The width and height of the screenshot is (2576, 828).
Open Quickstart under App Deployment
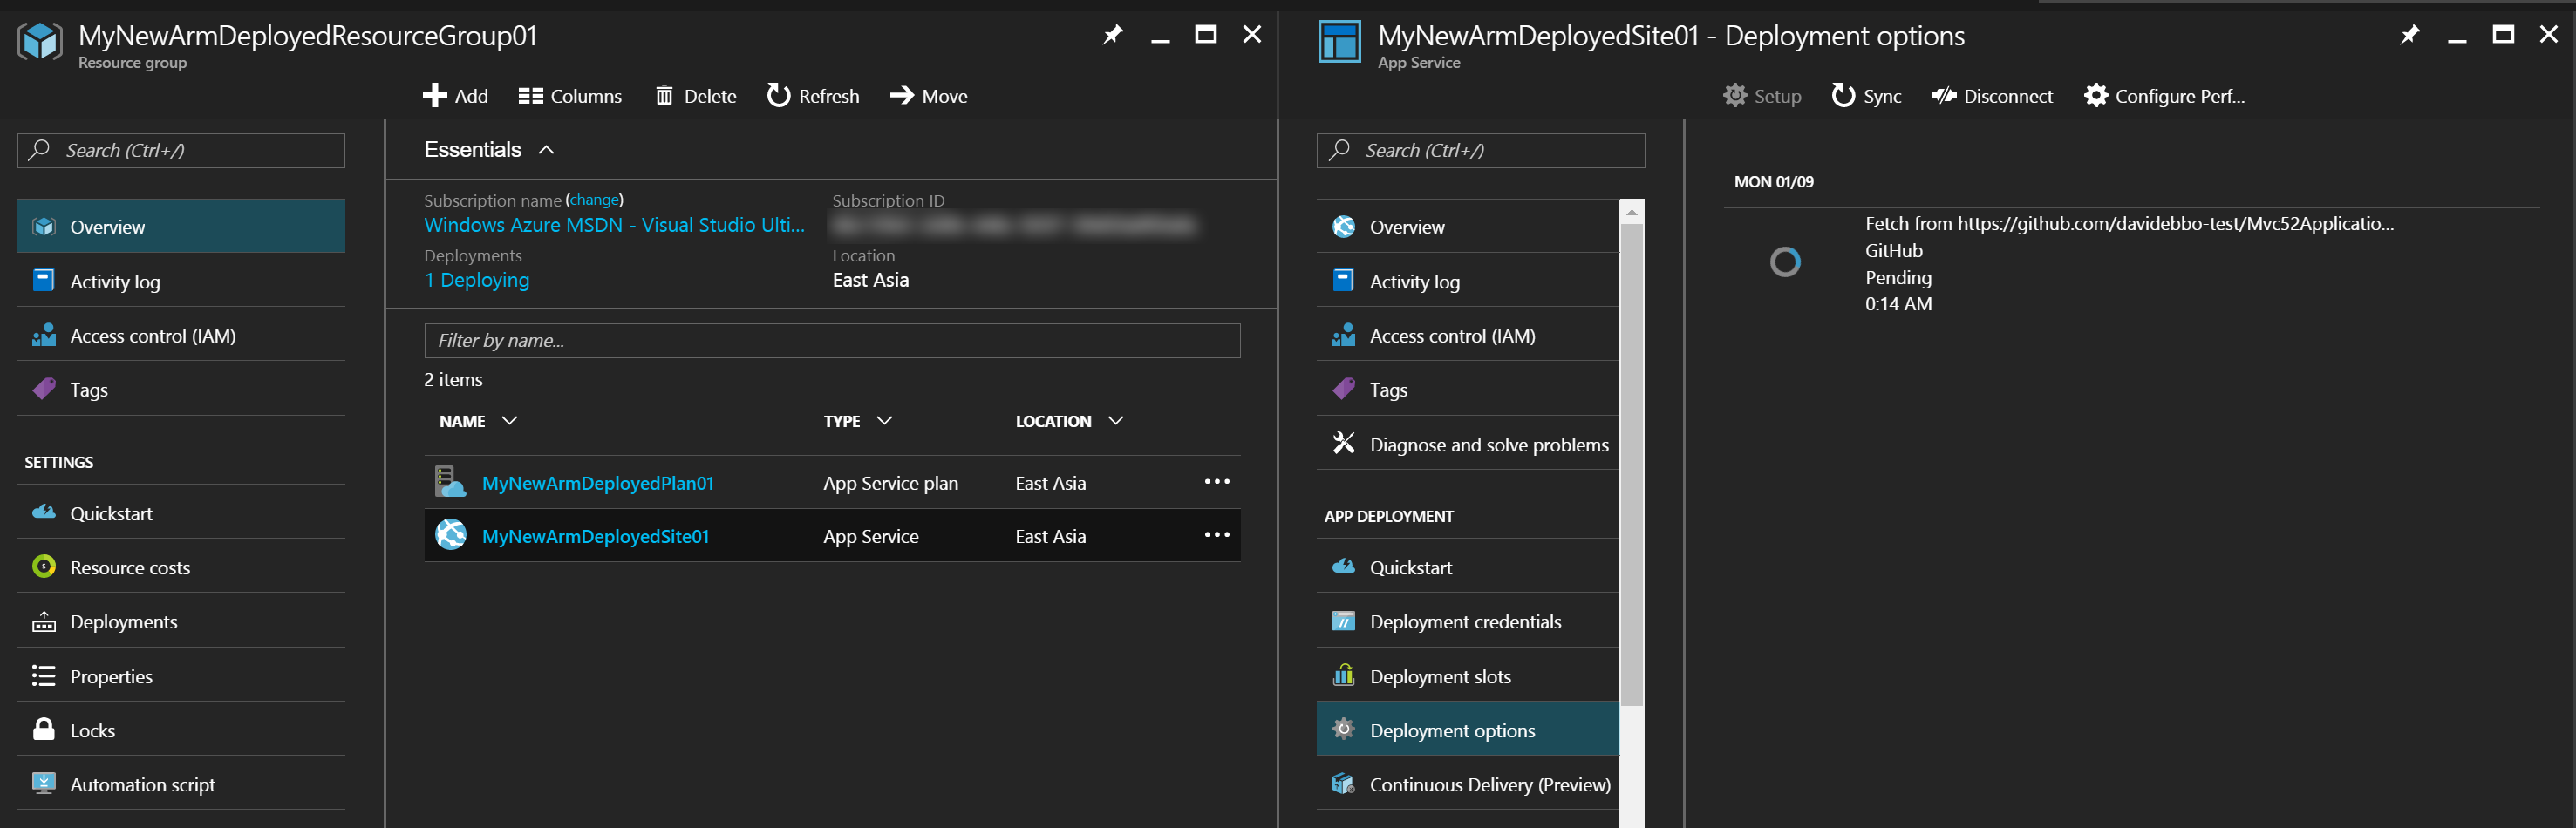click(1467, 567)
